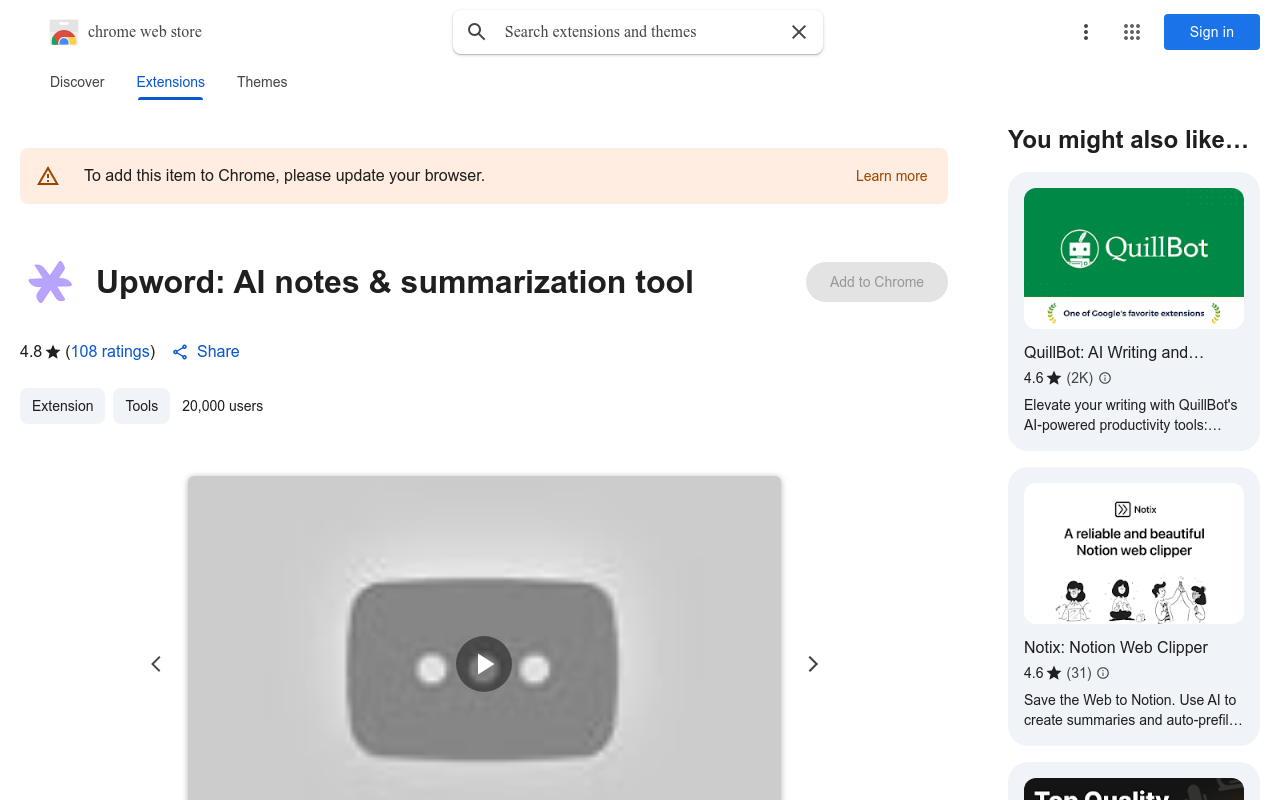
Task: Click the 20,000 users text
Action: (222, 406)
